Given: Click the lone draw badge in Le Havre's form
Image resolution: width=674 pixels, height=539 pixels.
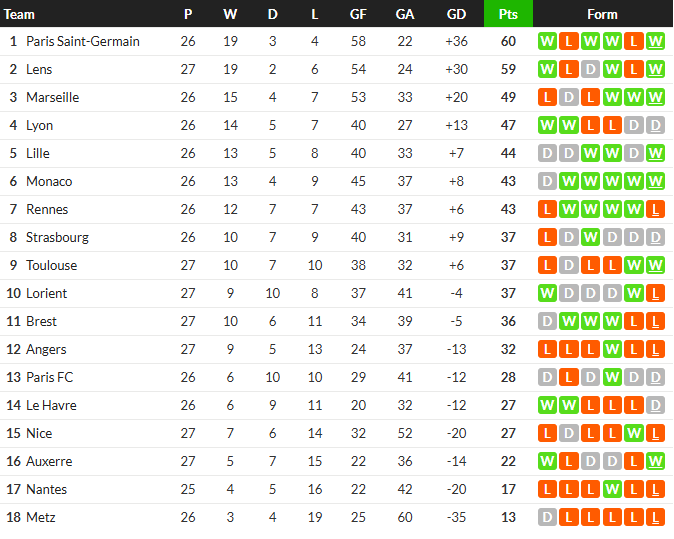Looking at the screenshot, I should pyautogui.click(x=655, y=405).
